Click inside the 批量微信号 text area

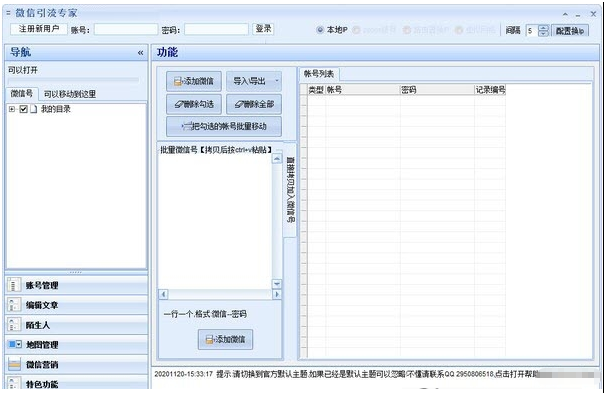(215, 221)
